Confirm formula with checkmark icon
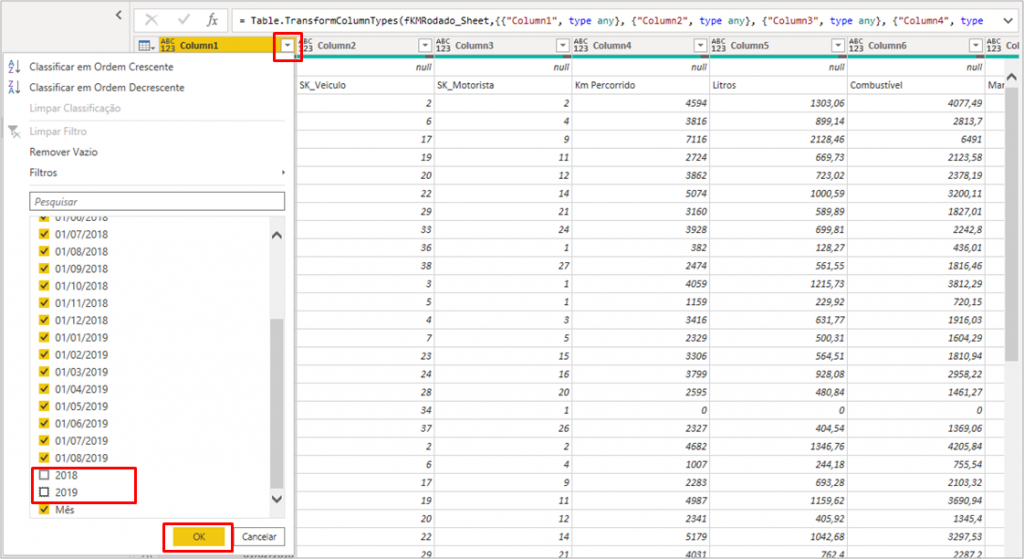The width and height of the screenshot is (1024, 559). [x=184, y=20]
